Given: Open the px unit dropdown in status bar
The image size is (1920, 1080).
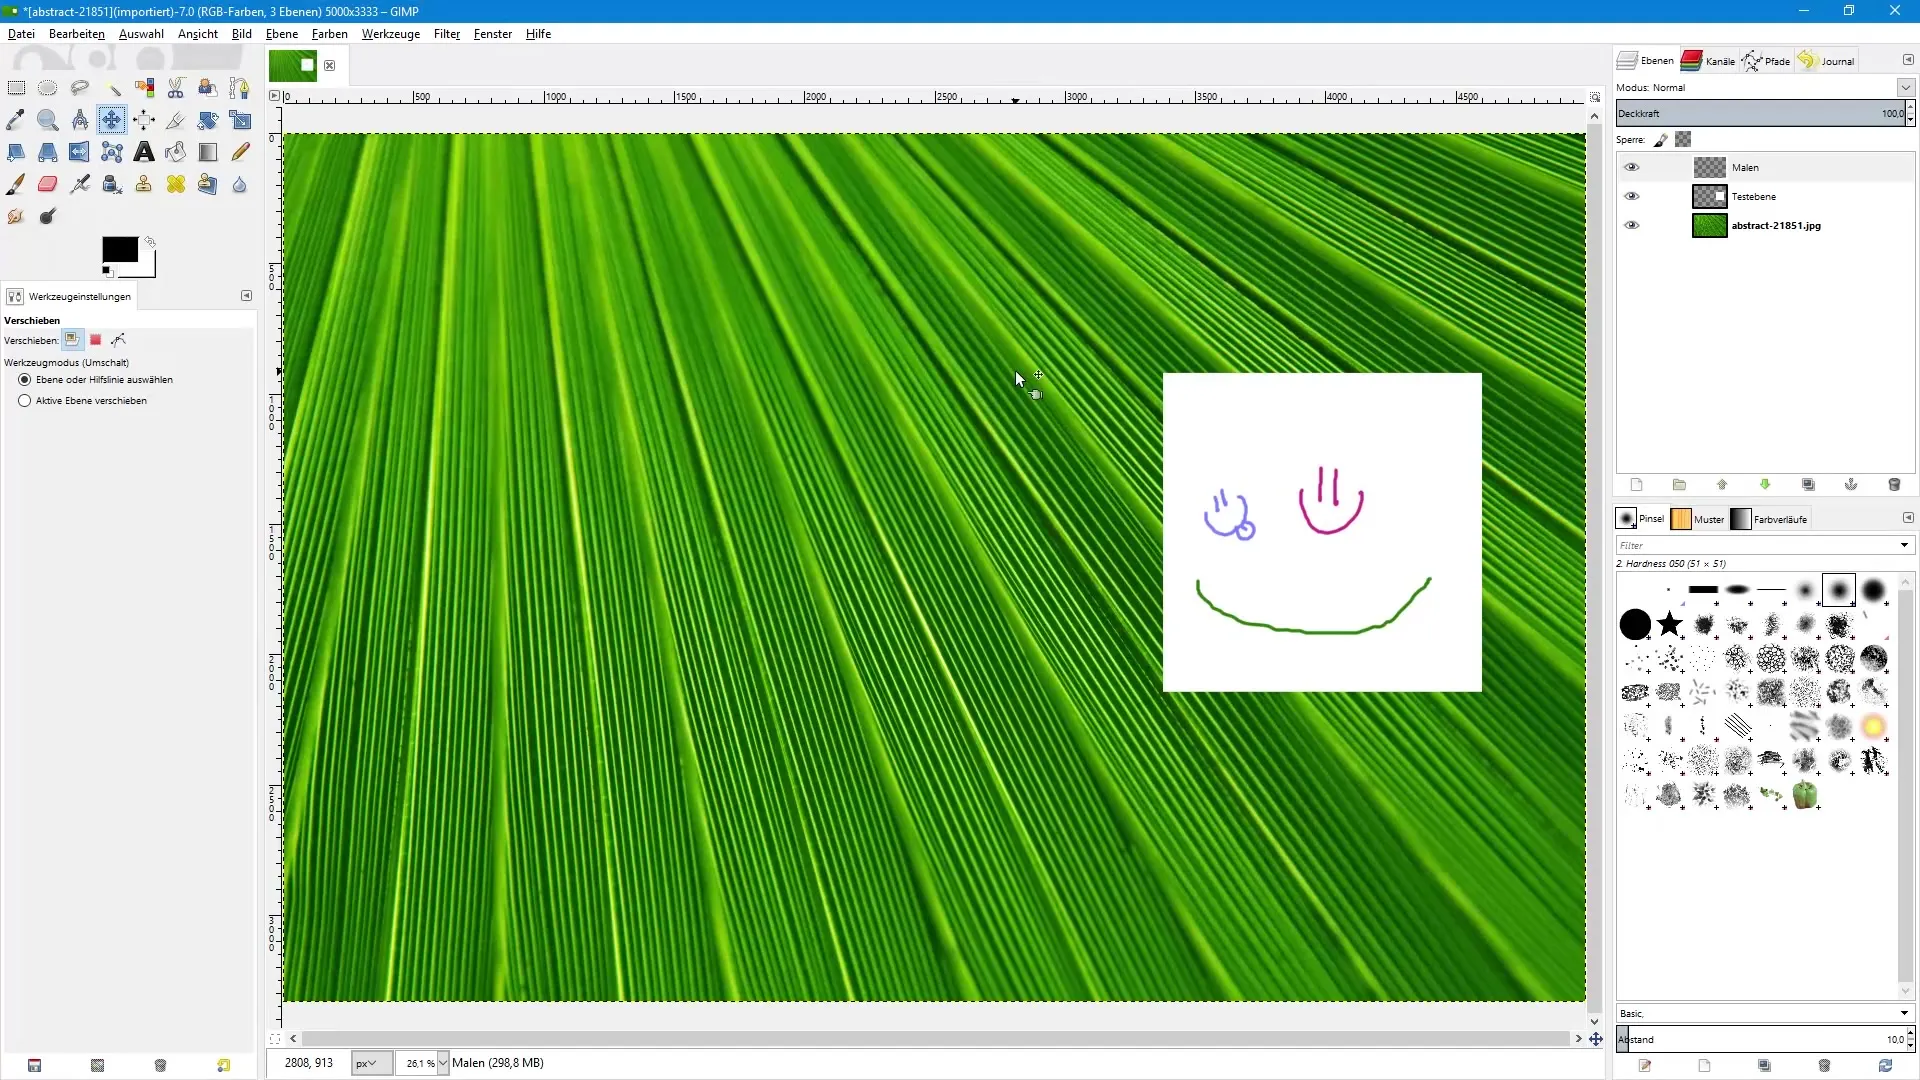Looking at the screenshot, I should (371, 1063).
